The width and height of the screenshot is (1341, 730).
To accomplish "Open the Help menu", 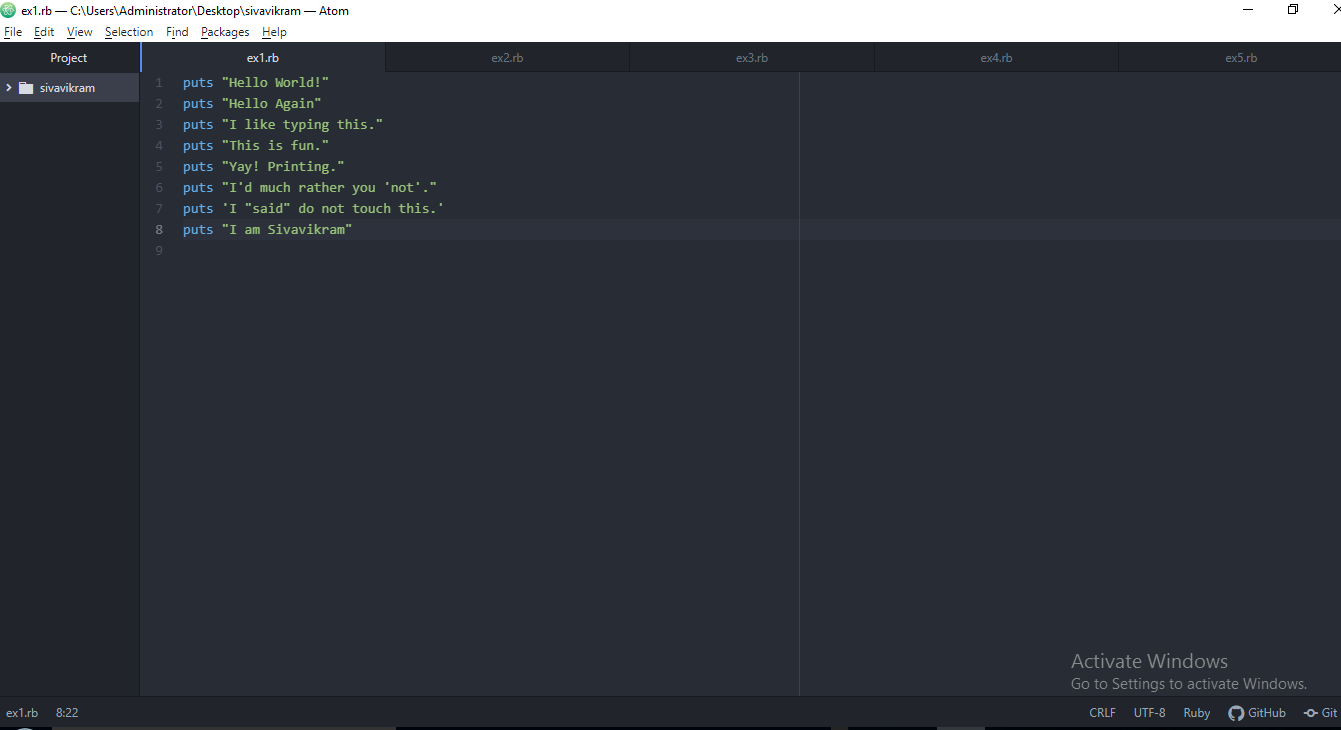I will click(274, 31).
